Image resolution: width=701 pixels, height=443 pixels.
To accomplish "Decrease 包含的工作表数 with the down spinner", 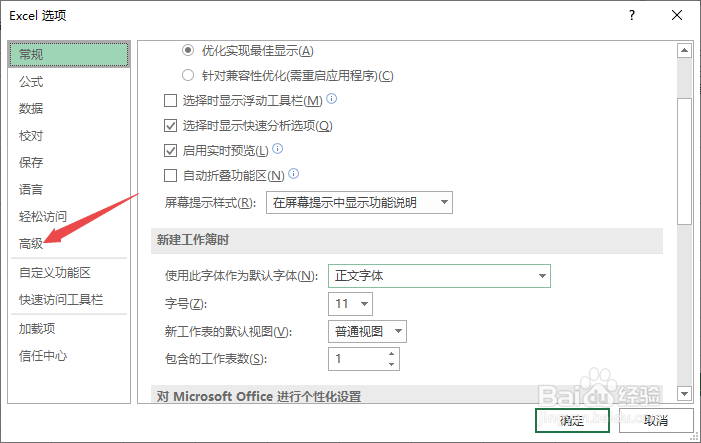I will coord(391,364).
